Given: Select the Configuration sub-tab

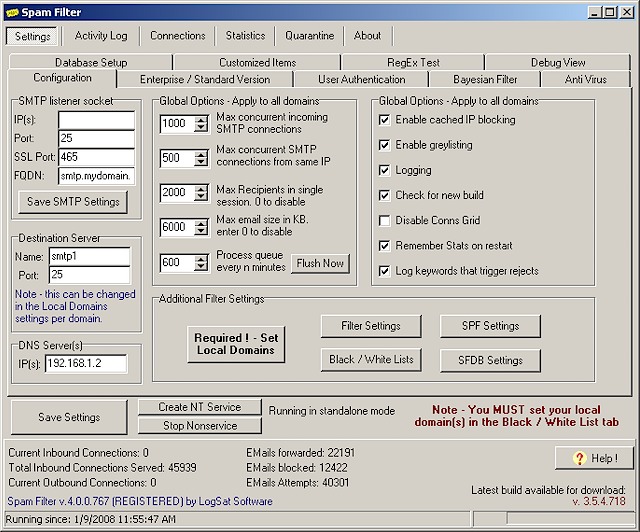Looking at the screenshot, I should (62, 78).
